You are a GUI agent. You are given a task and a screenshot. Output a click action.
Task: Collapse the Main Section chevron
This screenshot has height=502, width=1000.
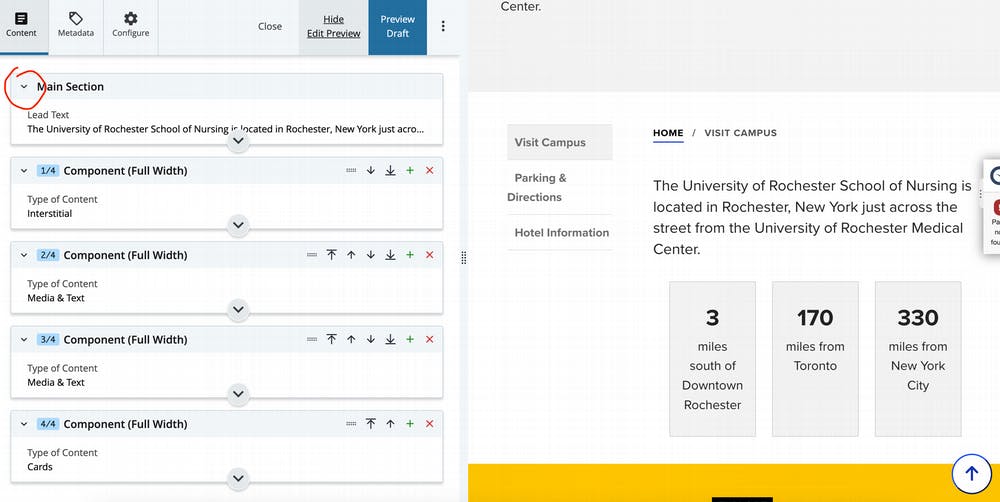pos(24,86)
